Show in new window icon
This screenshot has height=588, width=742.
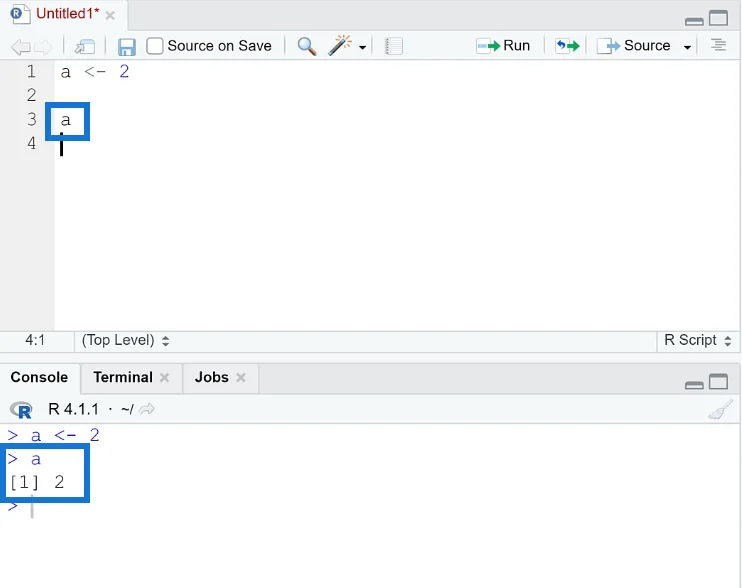(85, 46)
